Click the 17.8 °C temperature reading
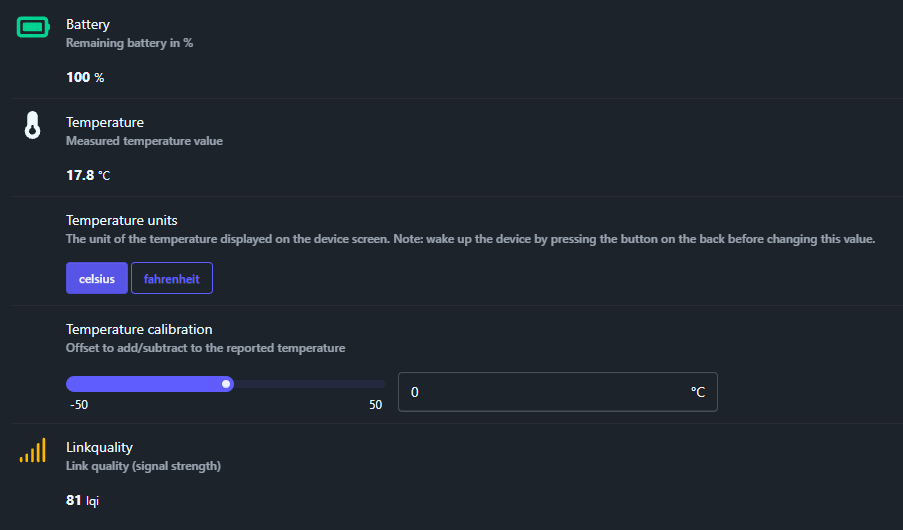903x530 pixels. (88, 175)
